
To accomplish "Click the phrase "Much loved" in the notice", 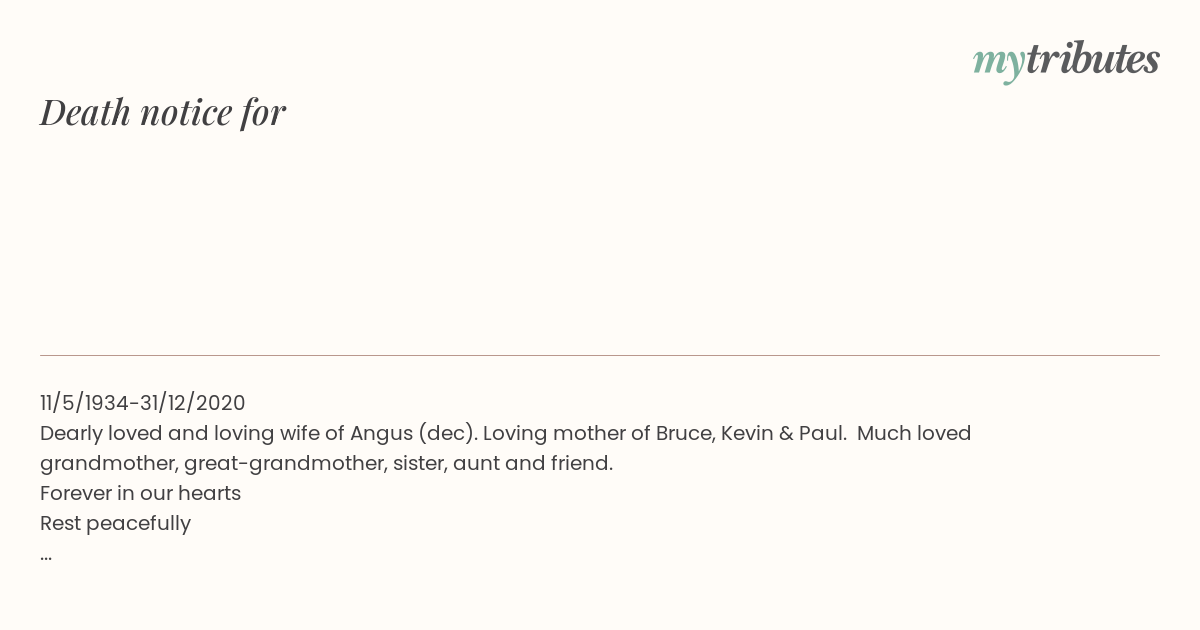I will tap(914, 433).
